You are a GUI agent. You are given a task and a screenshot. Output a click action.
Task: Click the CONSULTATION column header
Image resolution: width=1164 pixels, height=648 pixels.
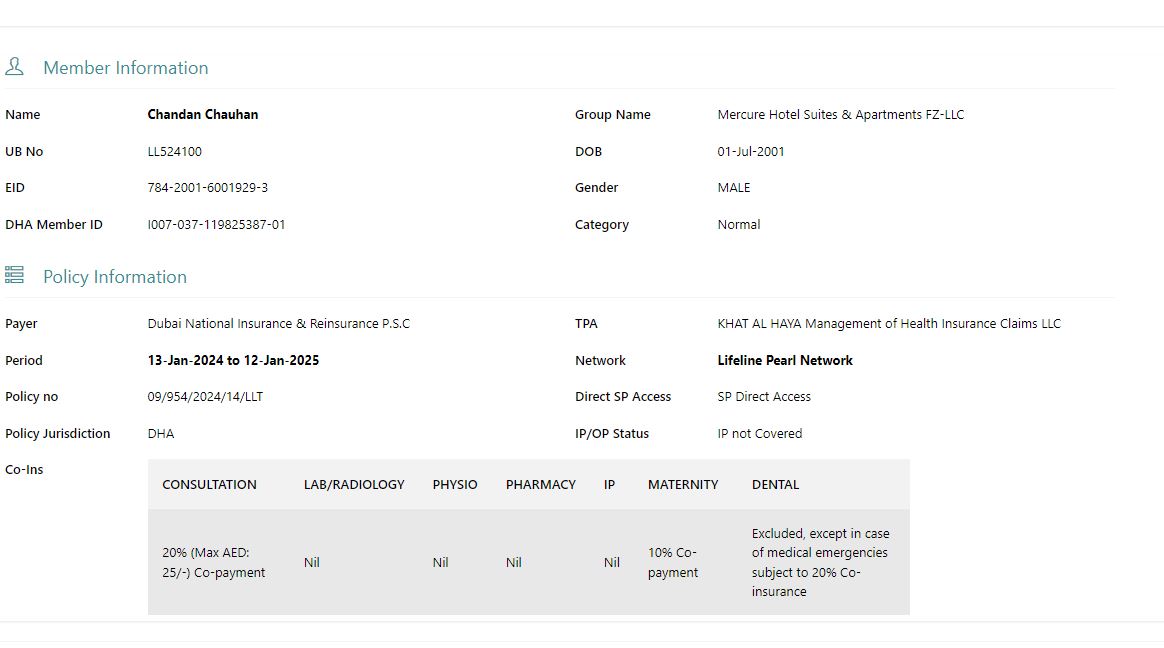point(209,485)
